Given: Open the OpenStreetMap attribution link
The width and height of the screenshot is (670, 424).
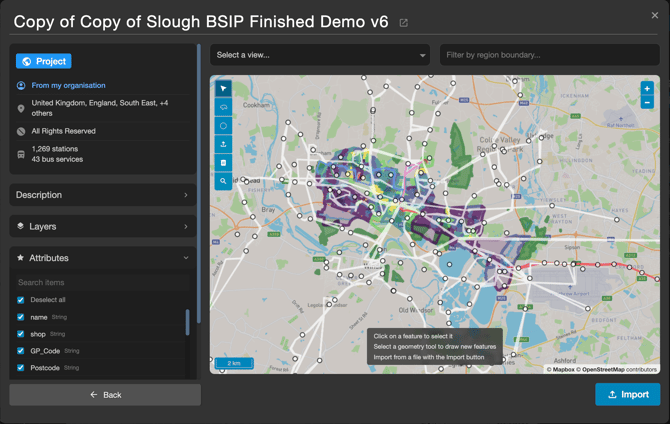Looking at the screenshot, I should coord(603,369).
